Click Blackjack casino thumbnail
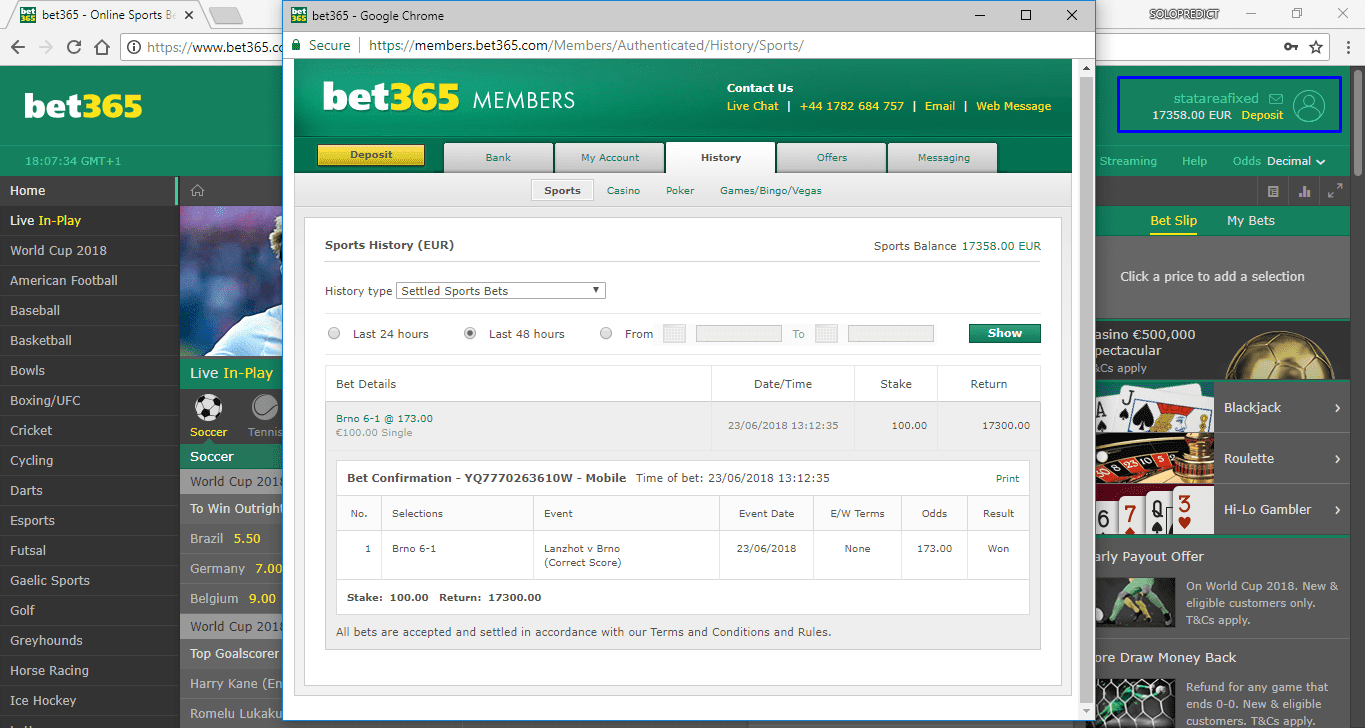 1155,407
